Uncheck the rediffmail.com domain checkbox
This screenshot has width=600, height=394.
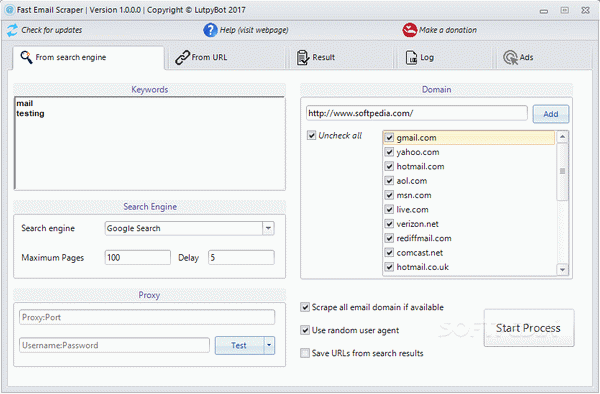tap(389, 238)
